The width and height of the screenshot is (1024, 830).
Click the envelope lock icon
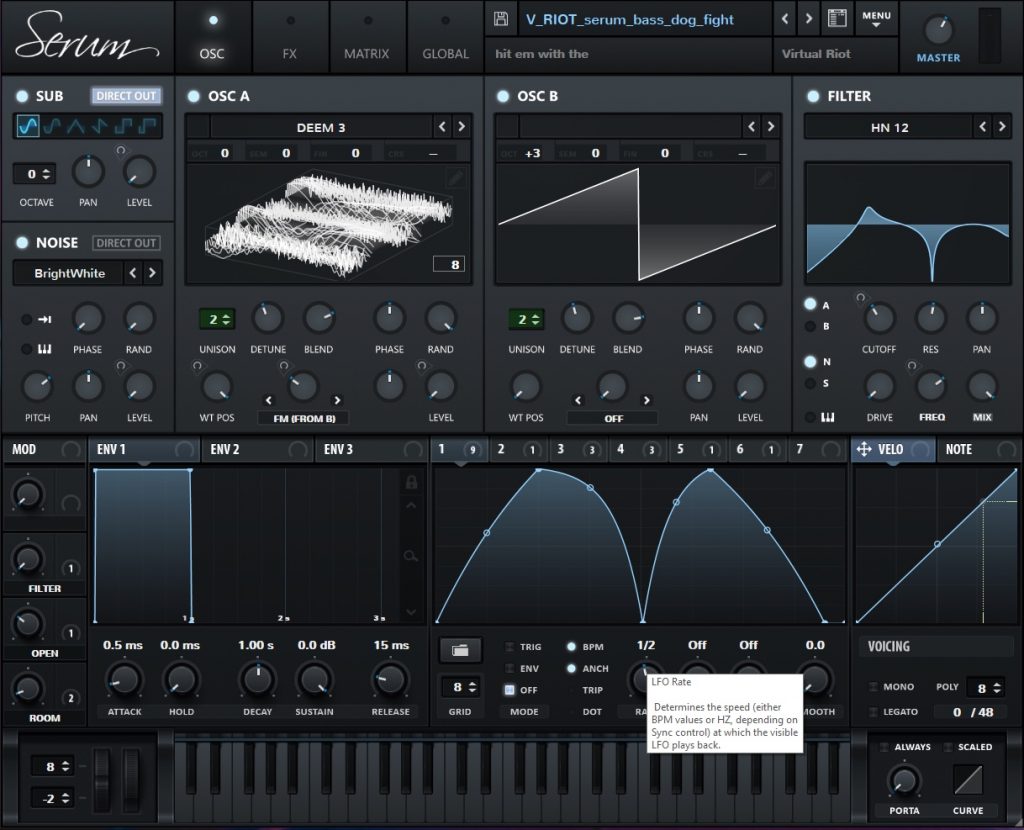tap(410, 482)
